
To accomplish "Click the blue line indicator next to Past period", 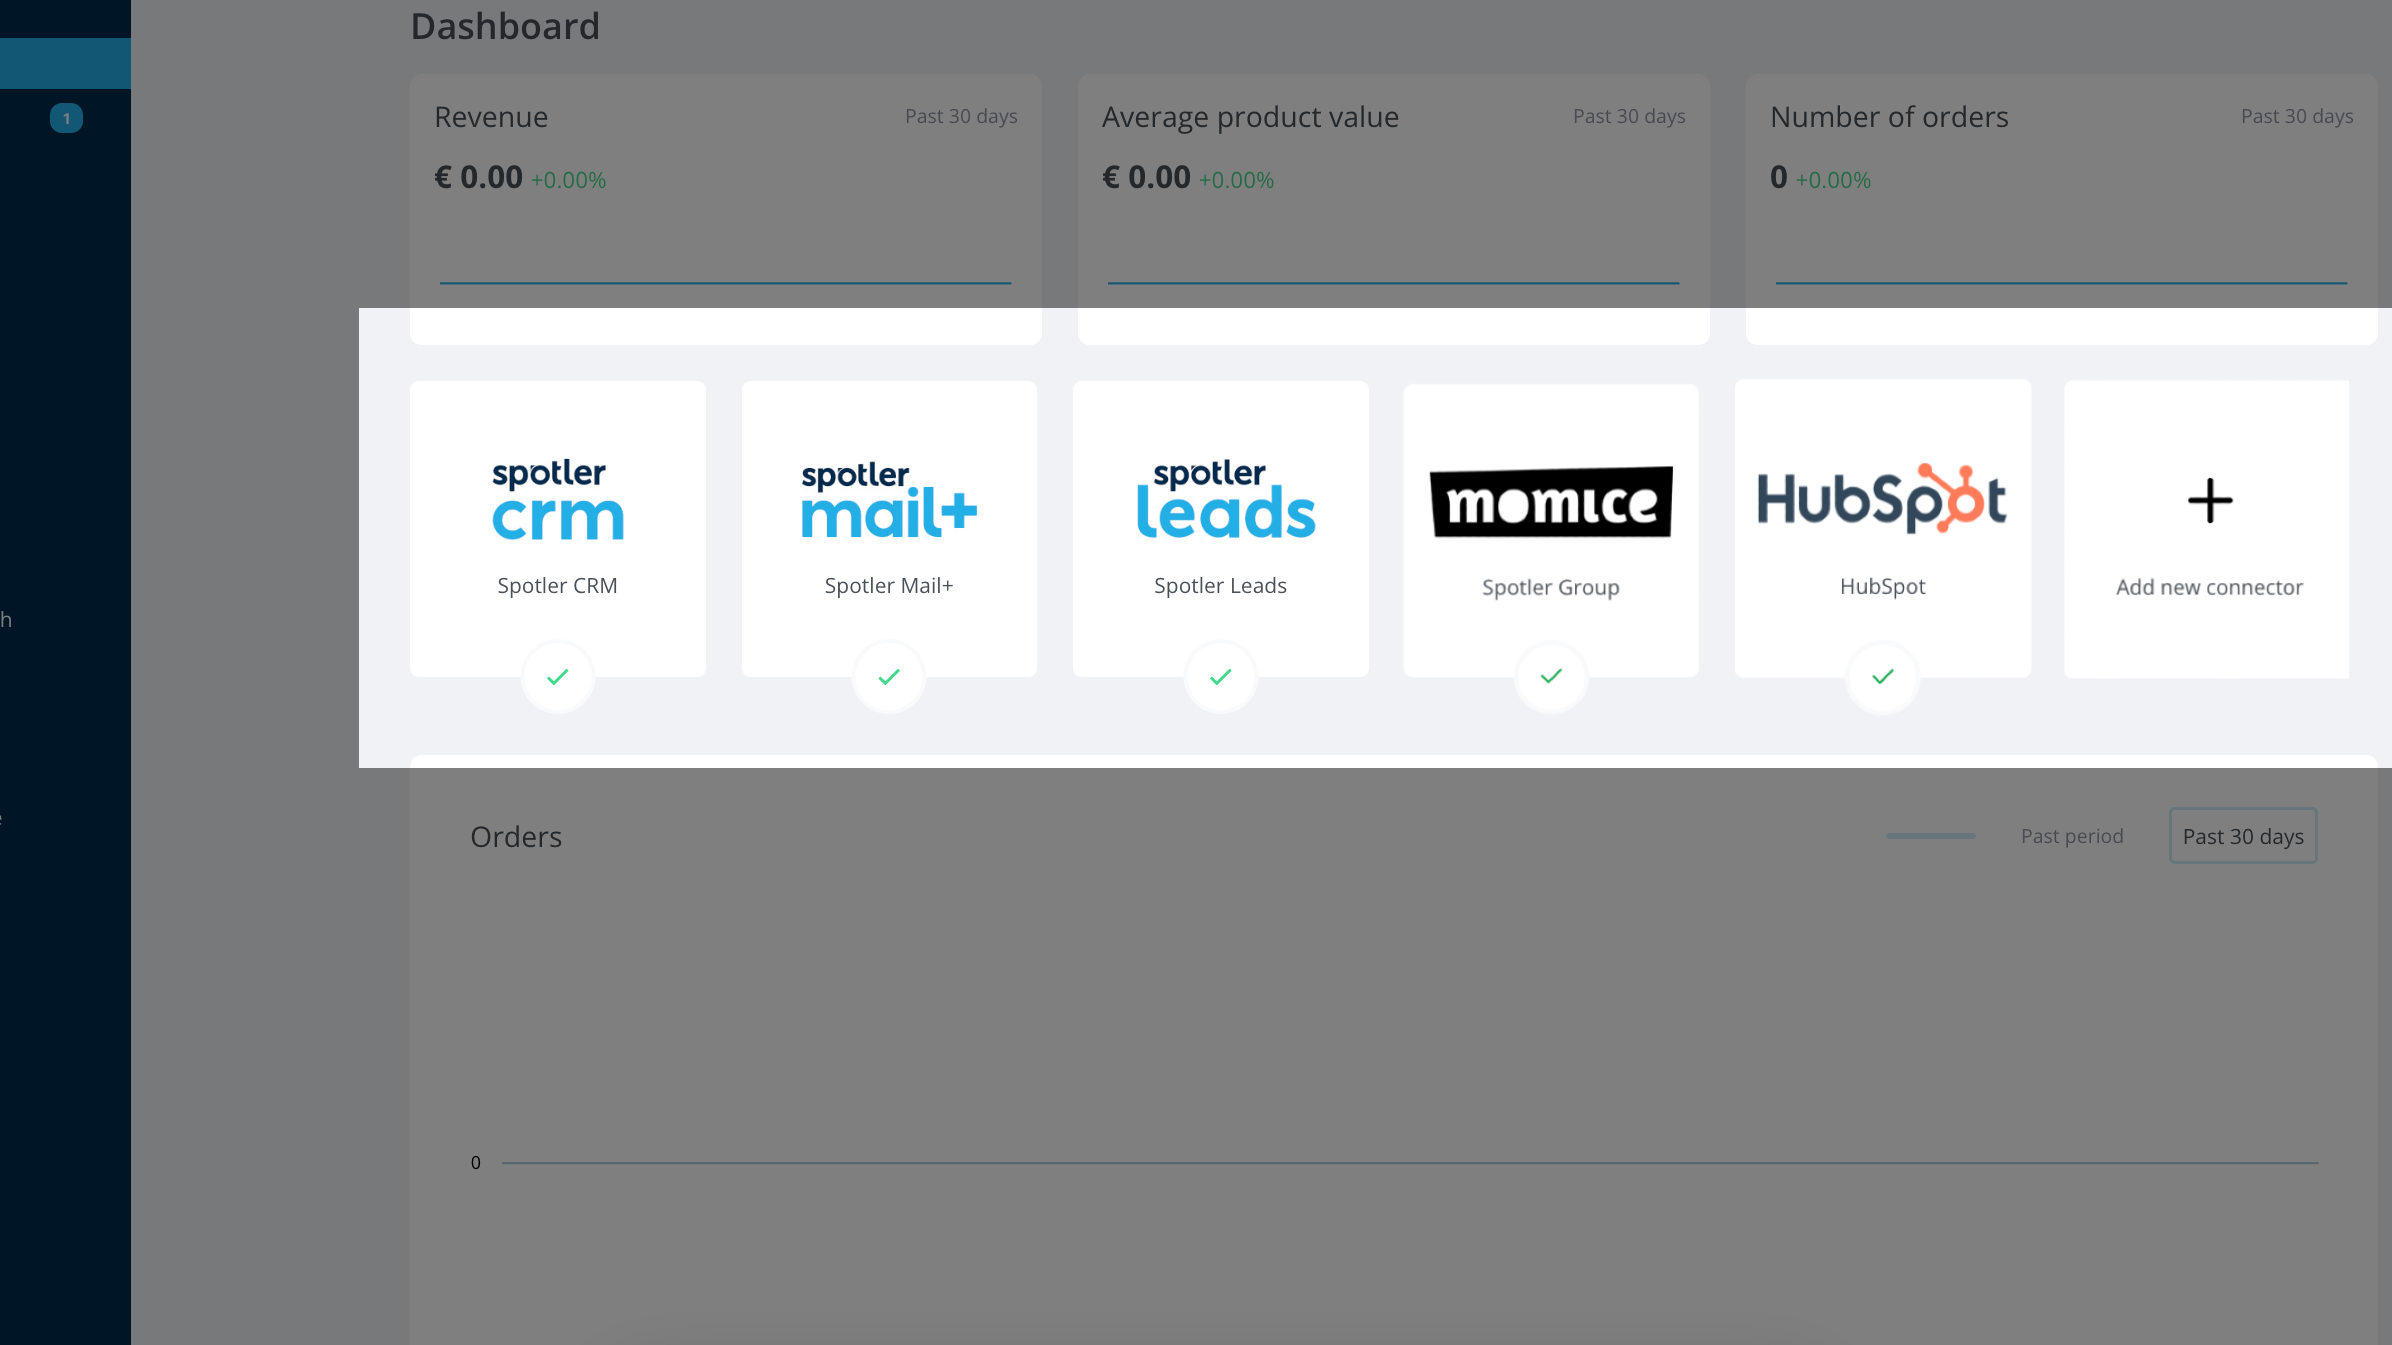I will (1929, 836).
